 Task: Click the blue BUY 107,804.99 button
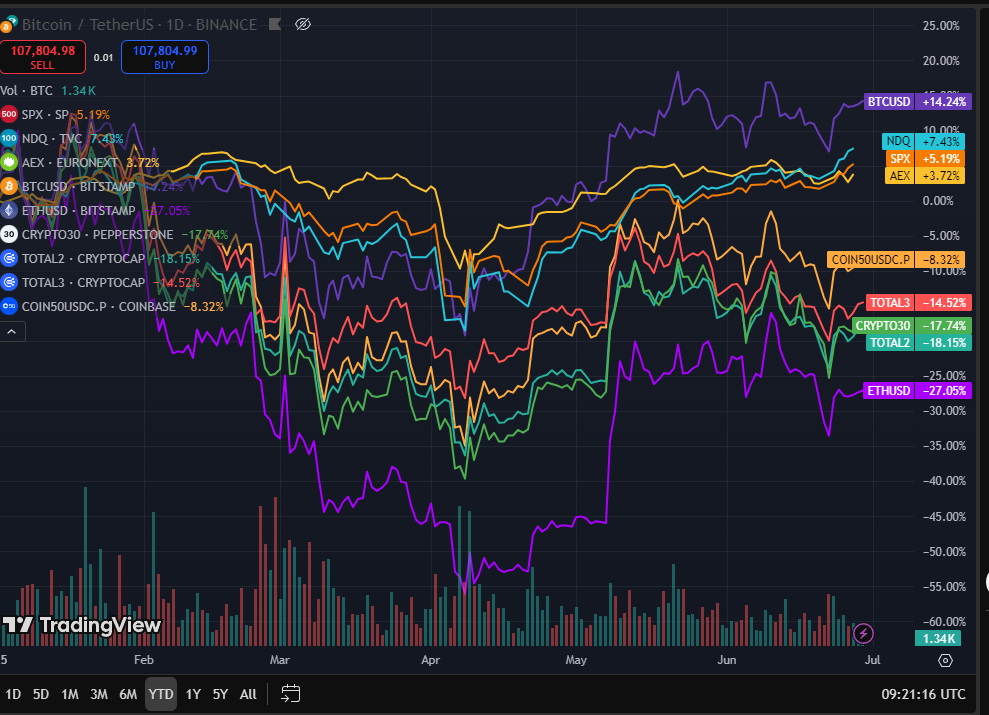click(x=165, y=57)
